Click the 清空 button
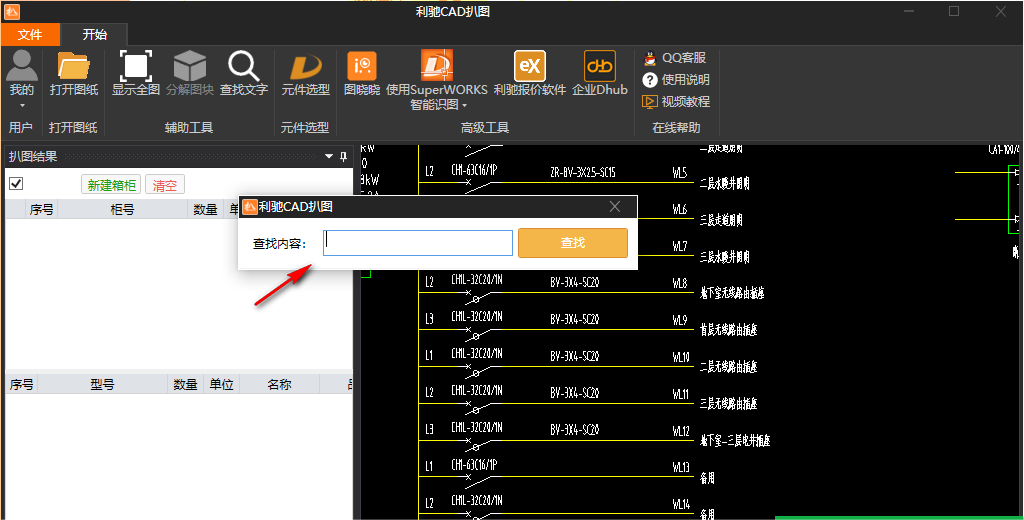This screenshot has height=520, width=1024. tap(165, 185)
